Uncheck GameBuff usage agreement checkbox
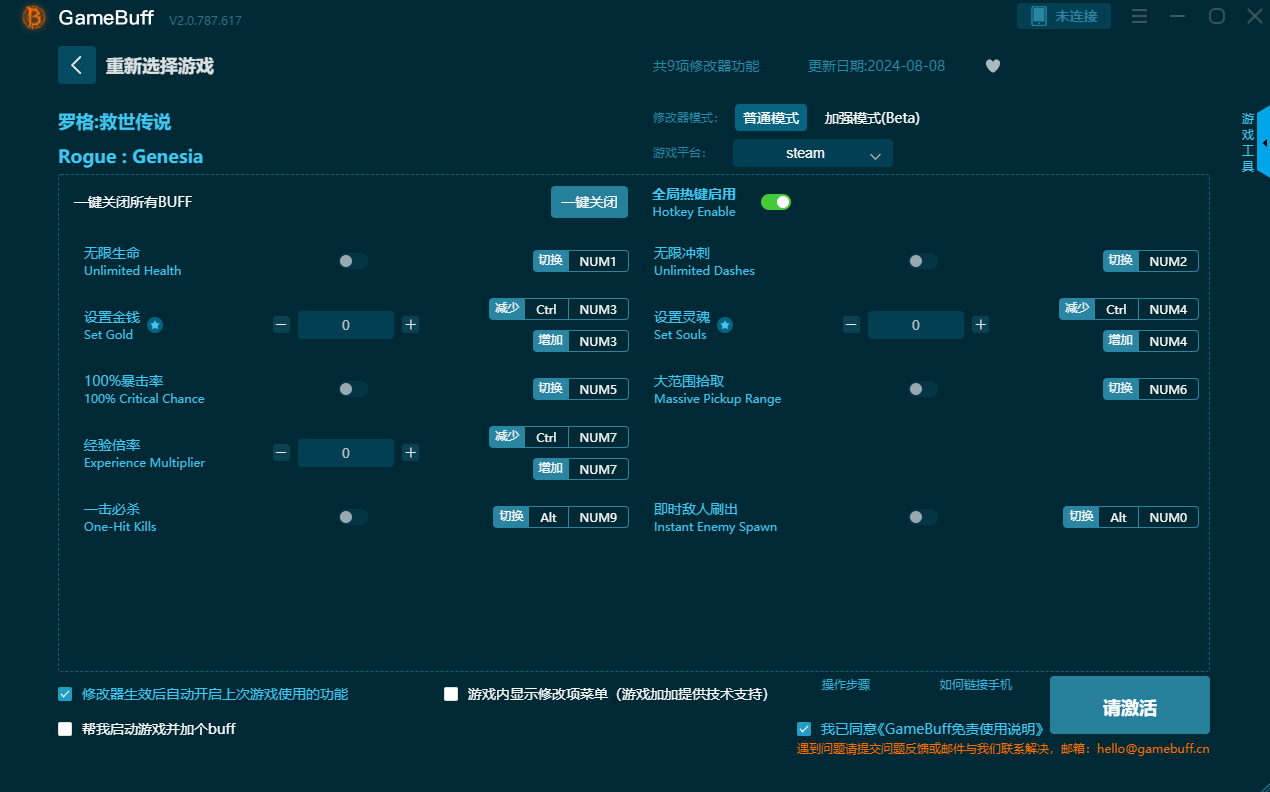 point(804,729)
